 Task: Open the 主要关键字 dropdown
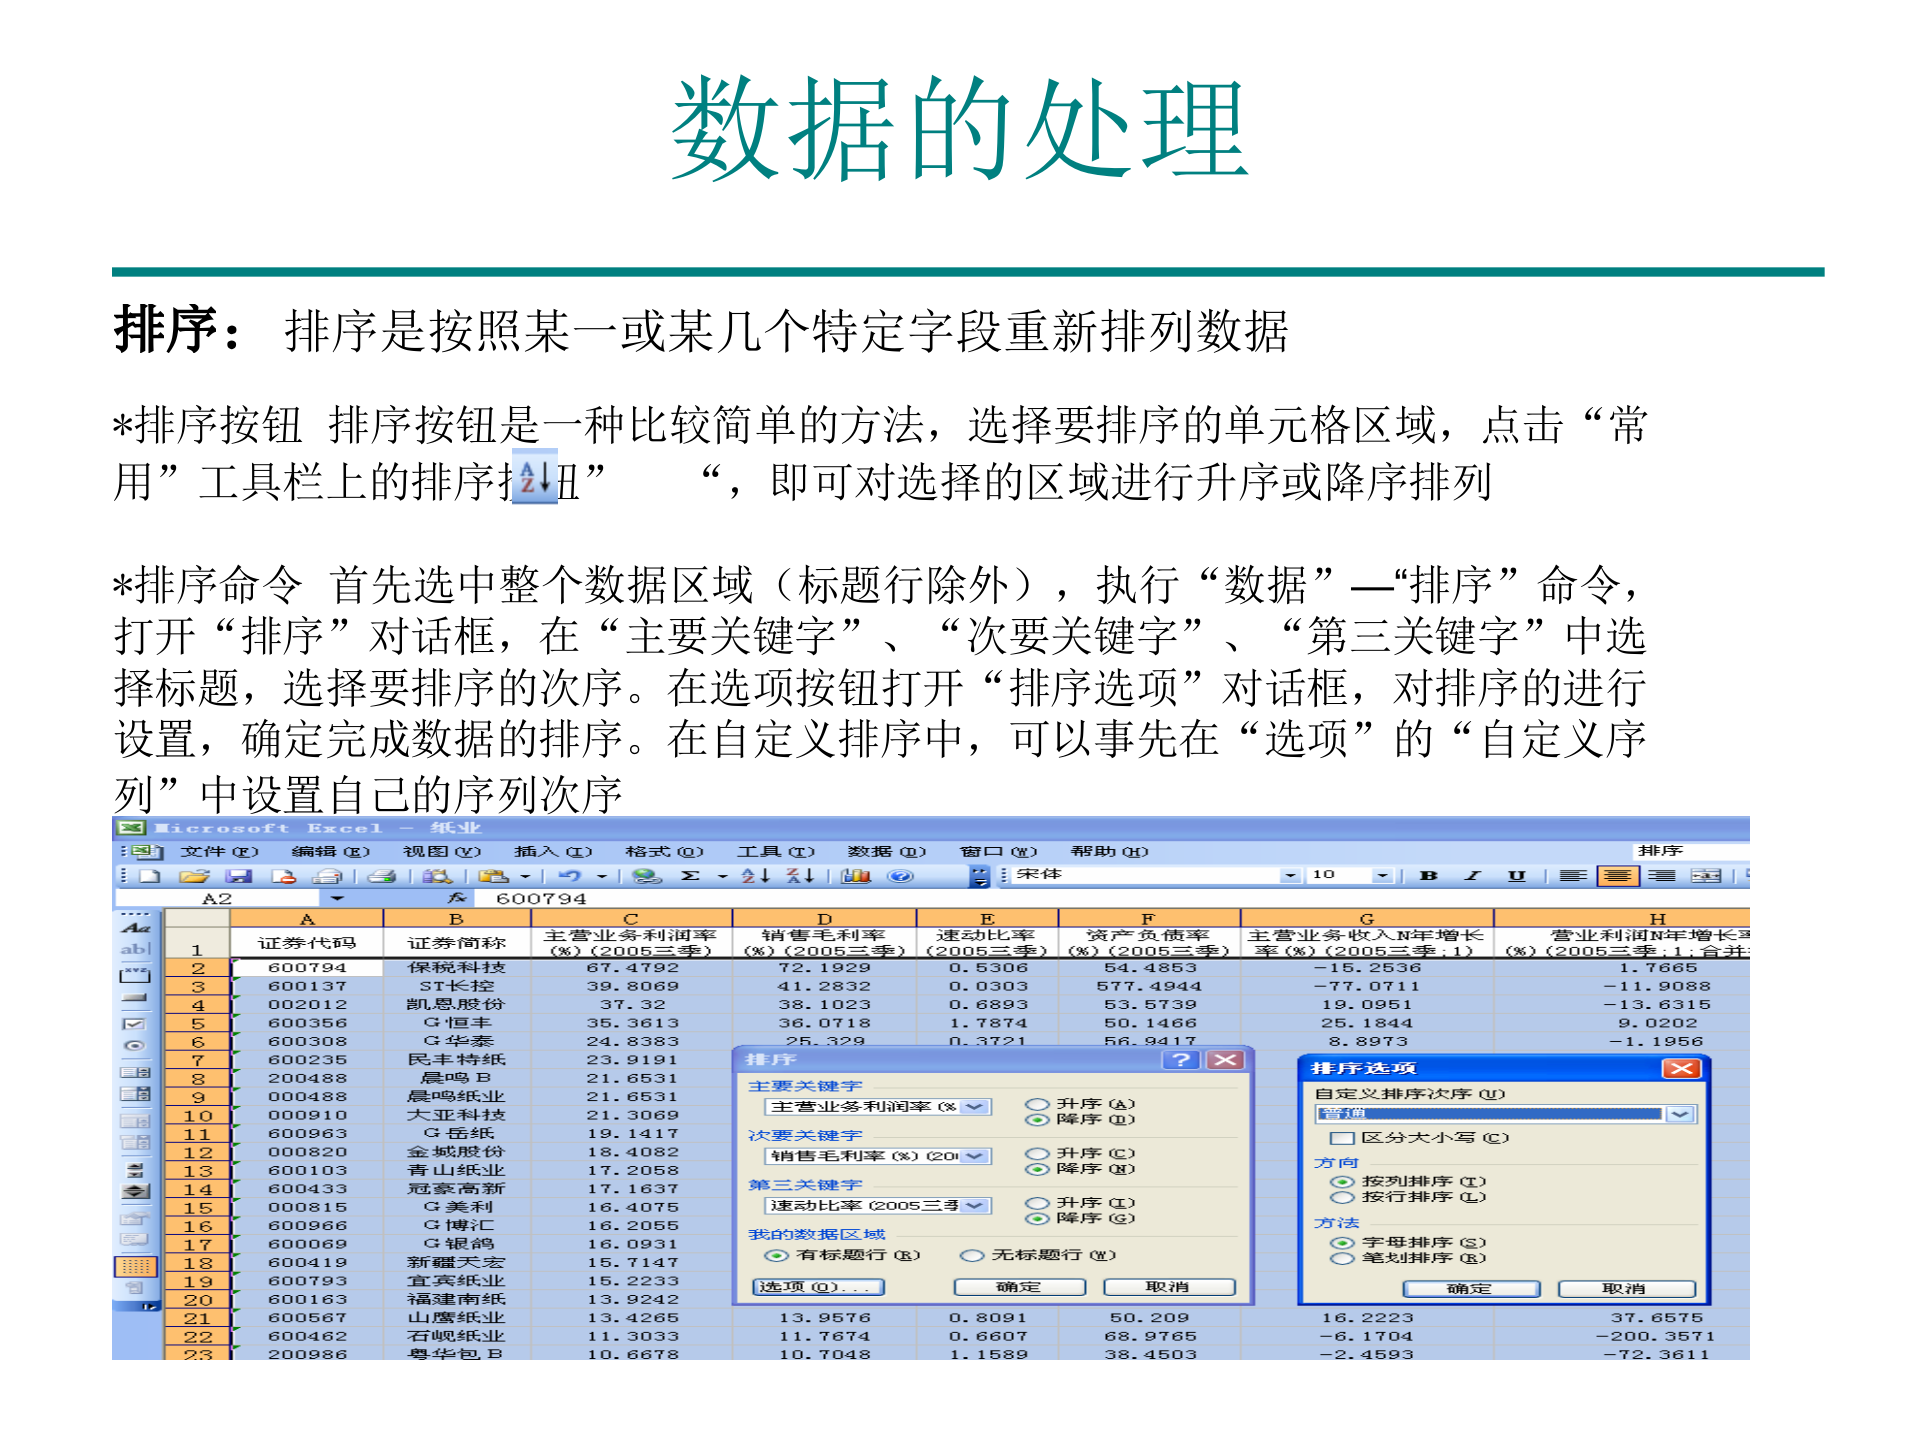click(x=973, y=1108)
